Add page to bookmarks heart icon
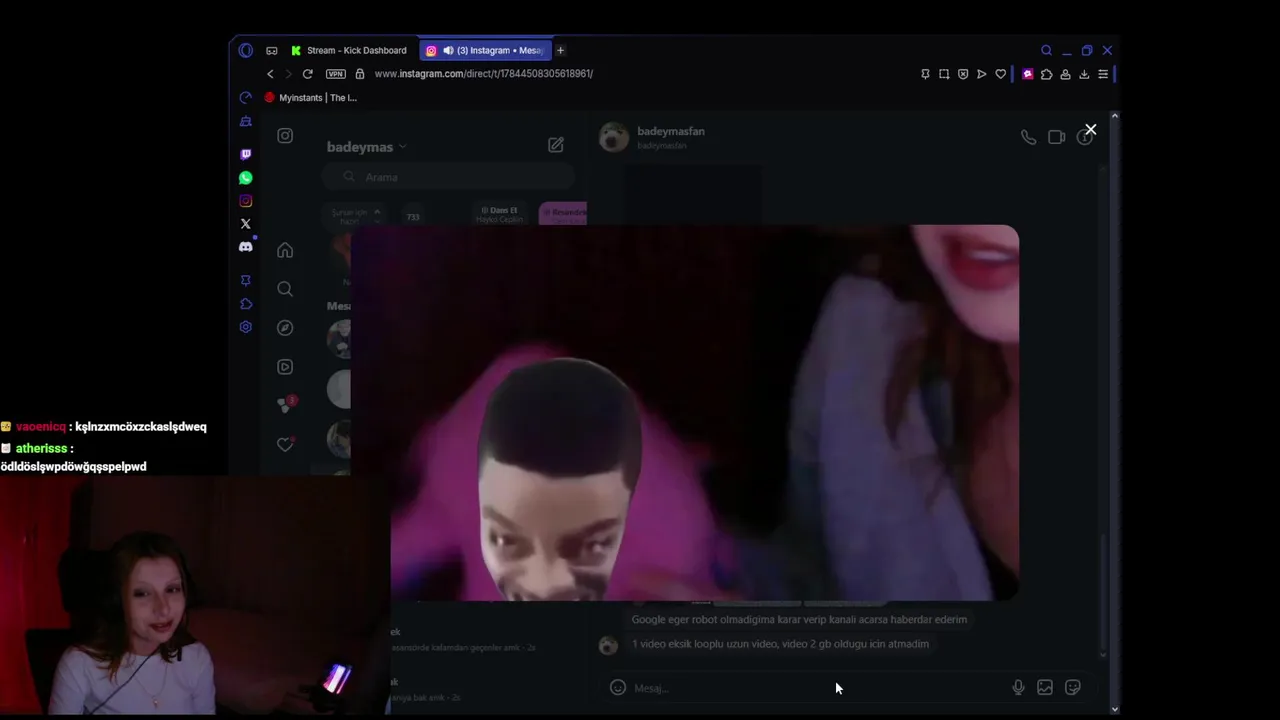Image resolution: width=1280 pixels, height=720 pixels. tap(1000, 74)
